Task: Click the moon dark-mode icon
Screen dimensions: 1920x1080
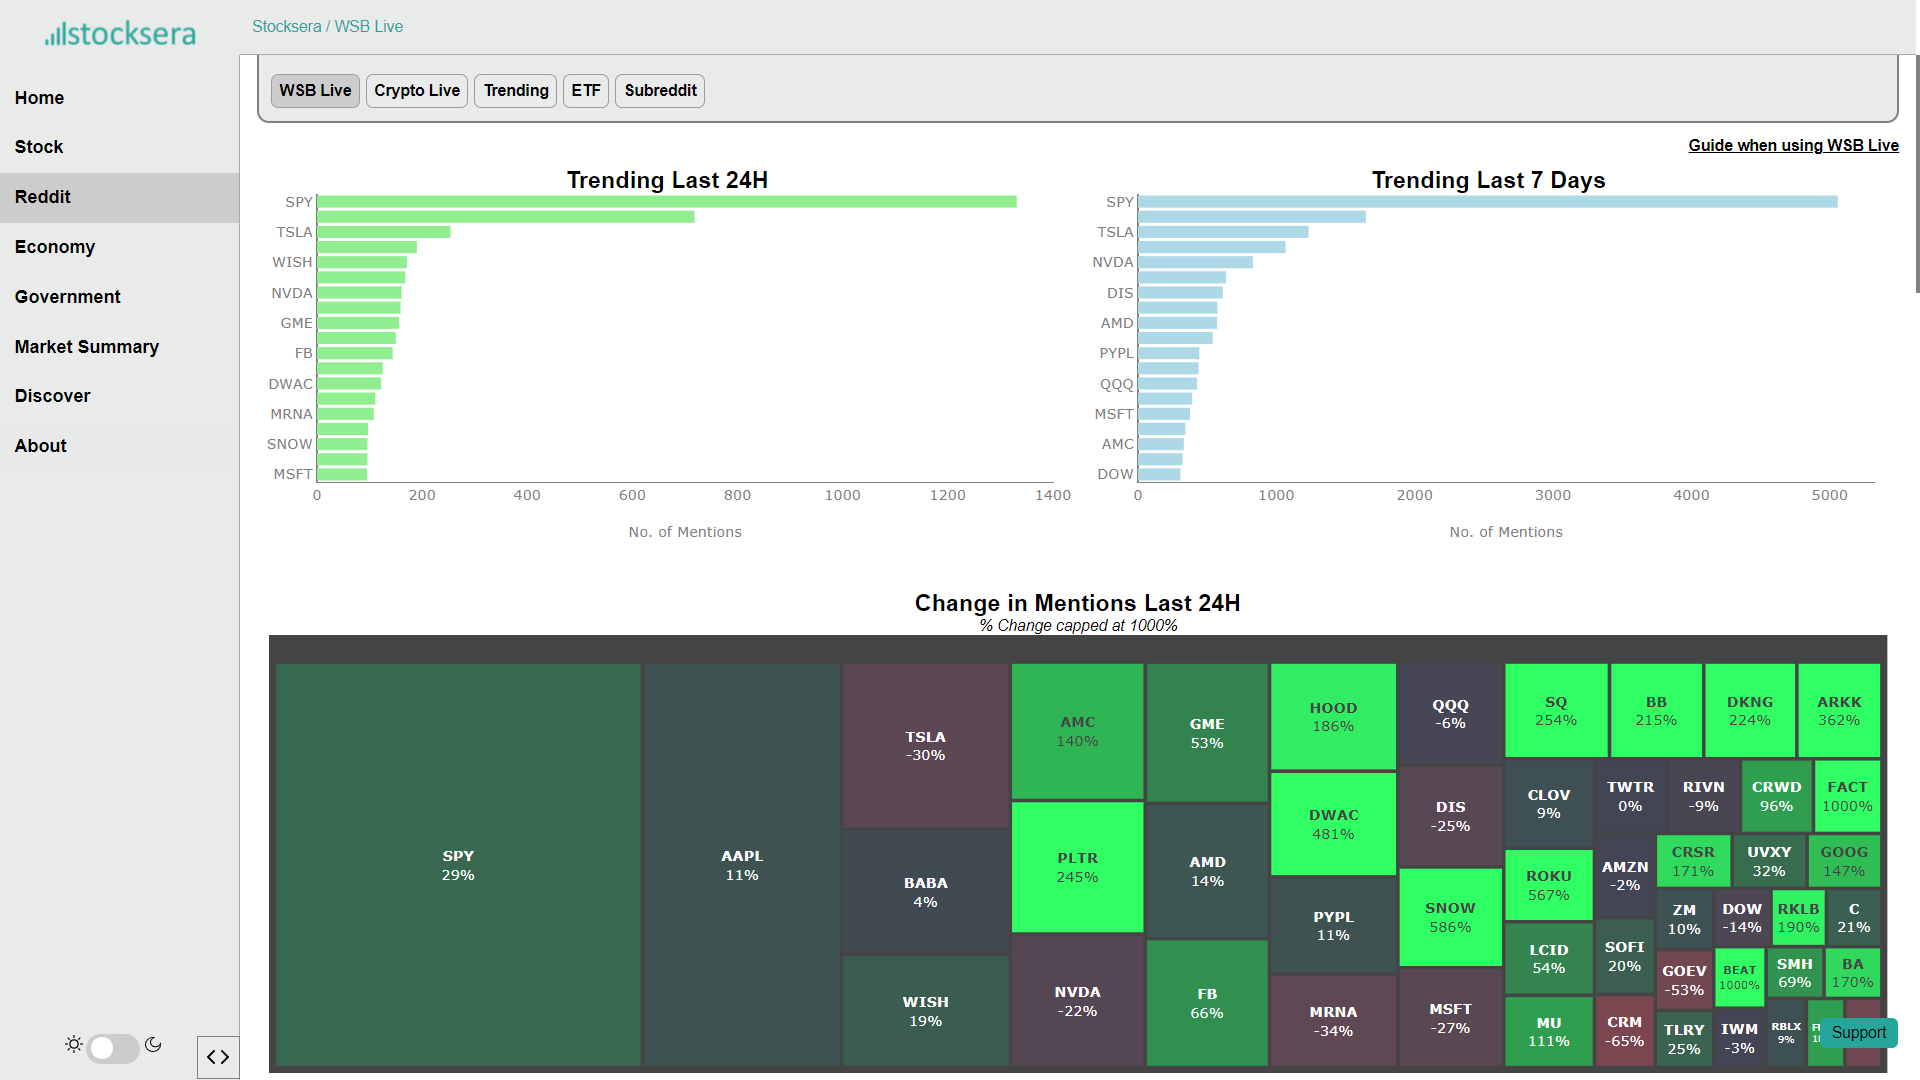Action: 153,1045
